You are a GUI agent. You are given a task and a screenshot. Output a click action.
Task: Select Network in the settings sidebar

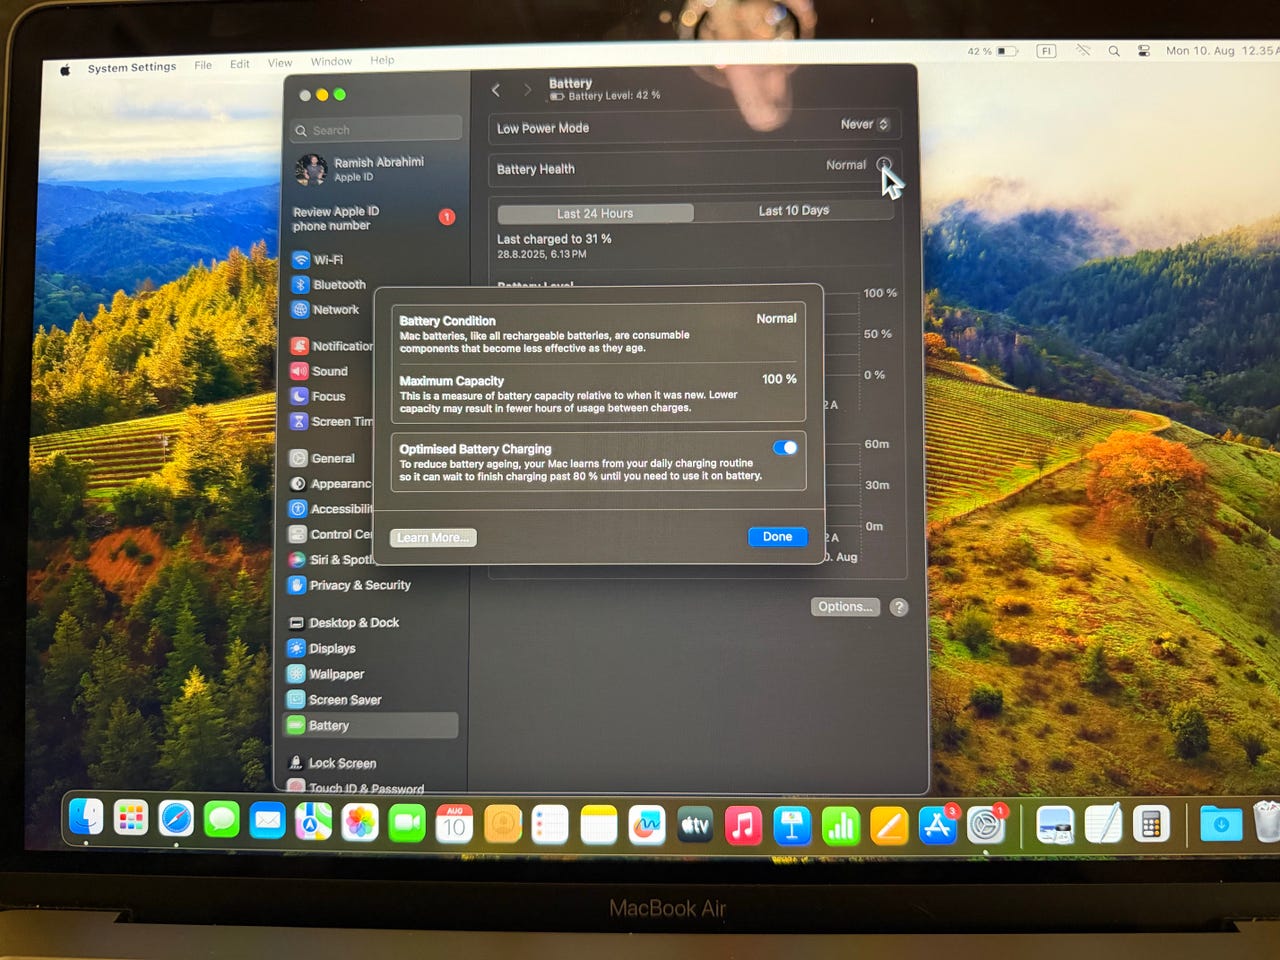(x=325, y=309)
